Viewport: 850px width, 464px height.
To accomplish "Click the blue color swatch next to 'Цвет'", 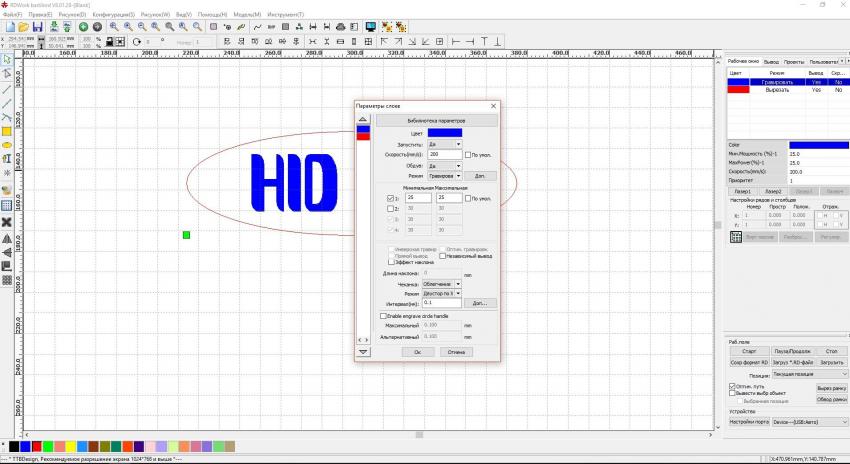I will coord(445,133).
